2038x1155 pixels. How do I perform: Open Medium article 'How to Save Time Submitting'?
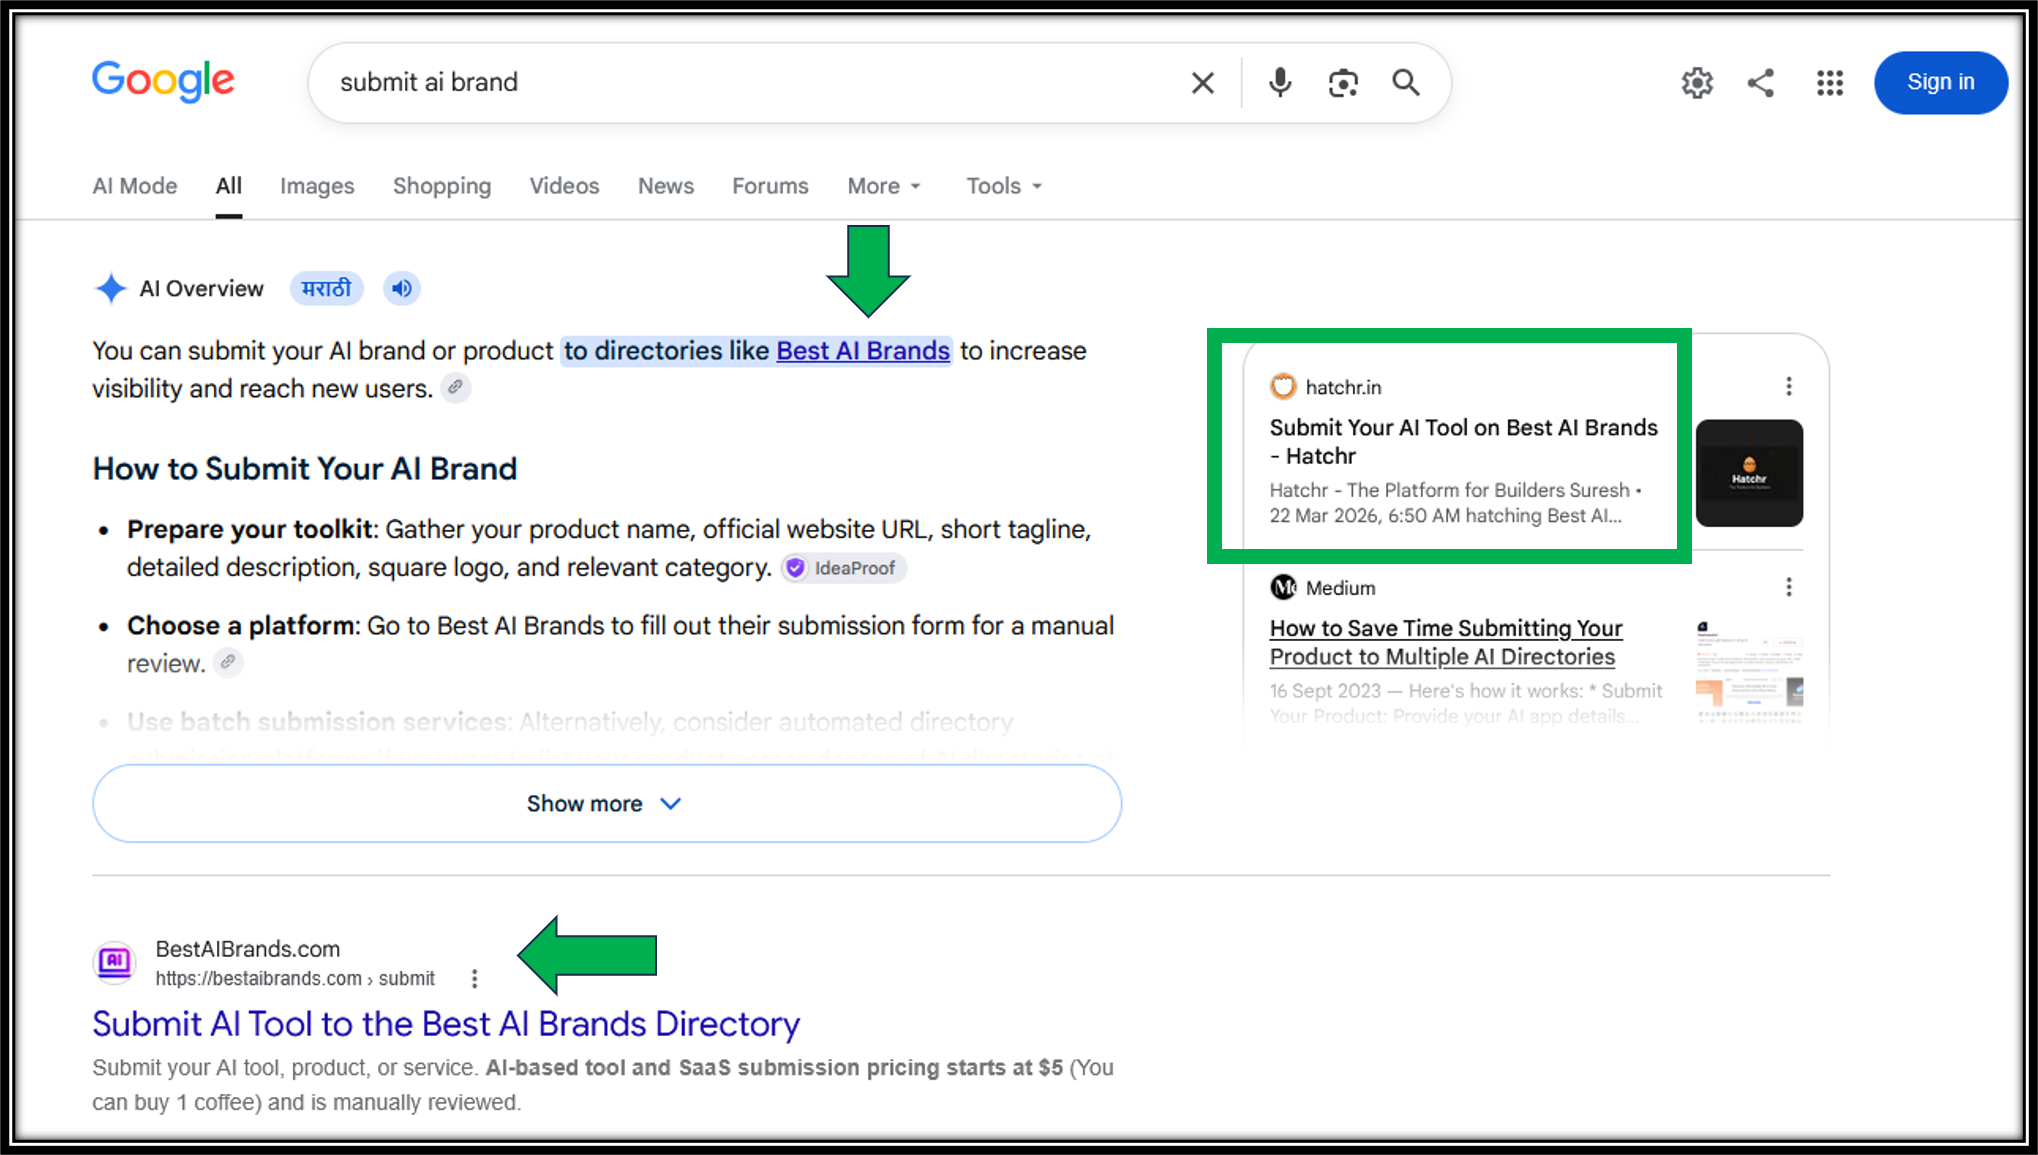click(x=1445, y=642)
